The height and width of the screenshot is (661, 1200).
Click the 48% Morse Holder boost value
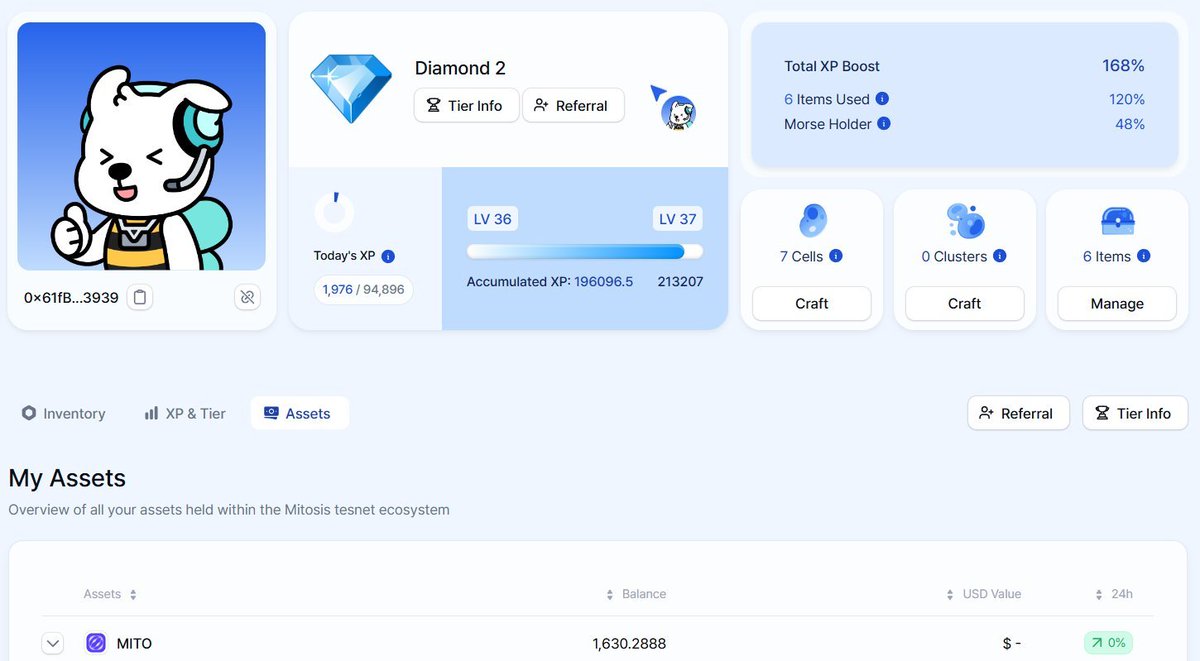[1130, 124]
